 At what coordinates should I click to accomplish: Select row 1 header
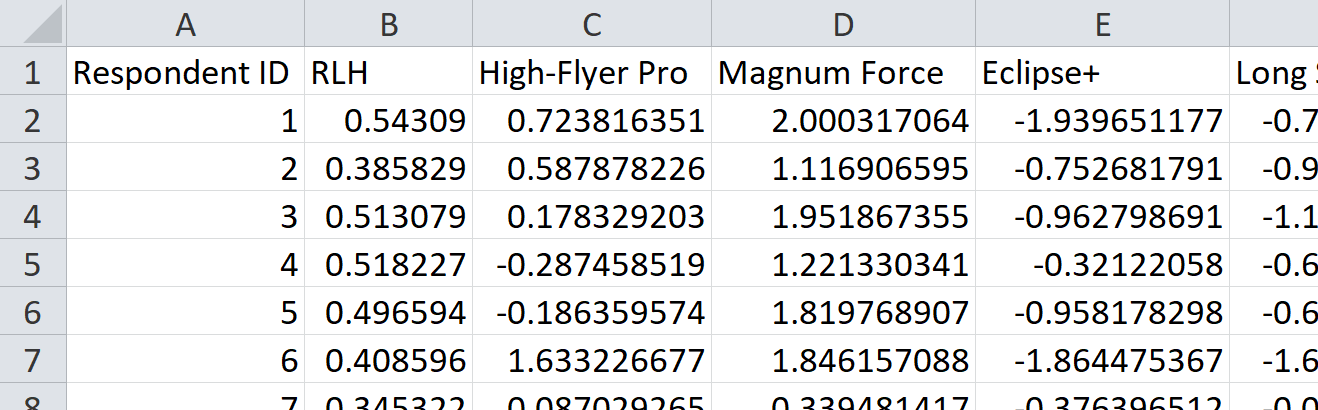(x=33, y=73)
